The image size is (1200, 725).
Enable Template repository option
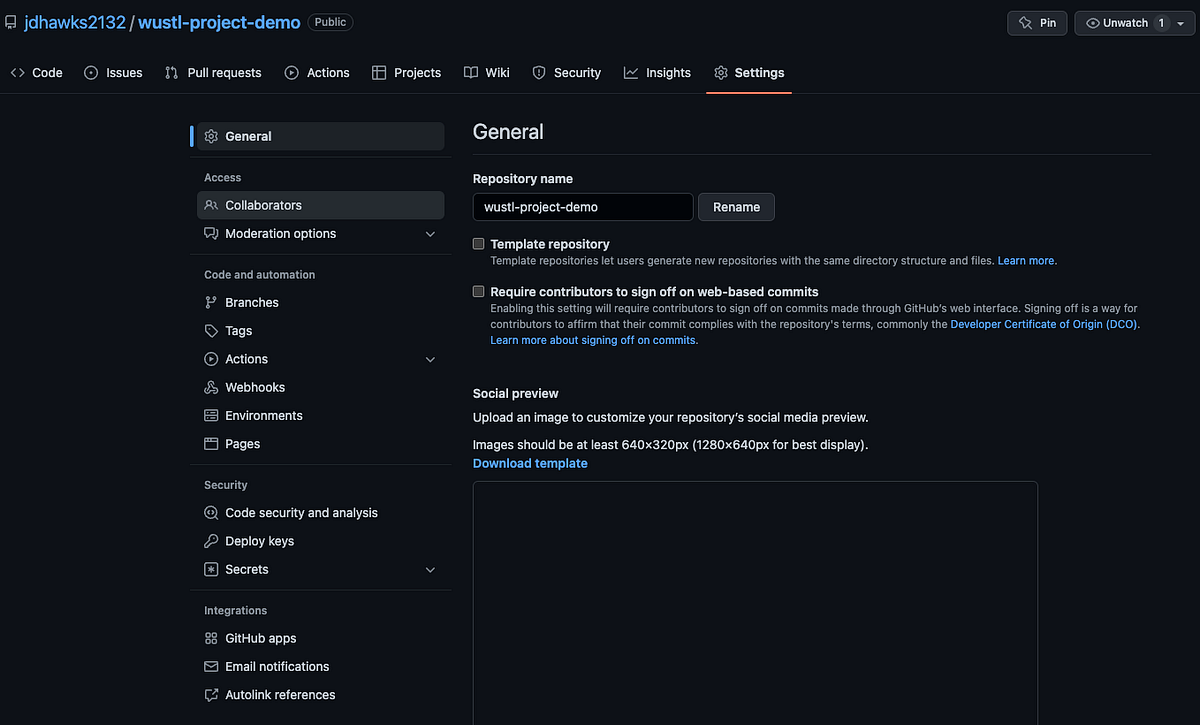478,243
